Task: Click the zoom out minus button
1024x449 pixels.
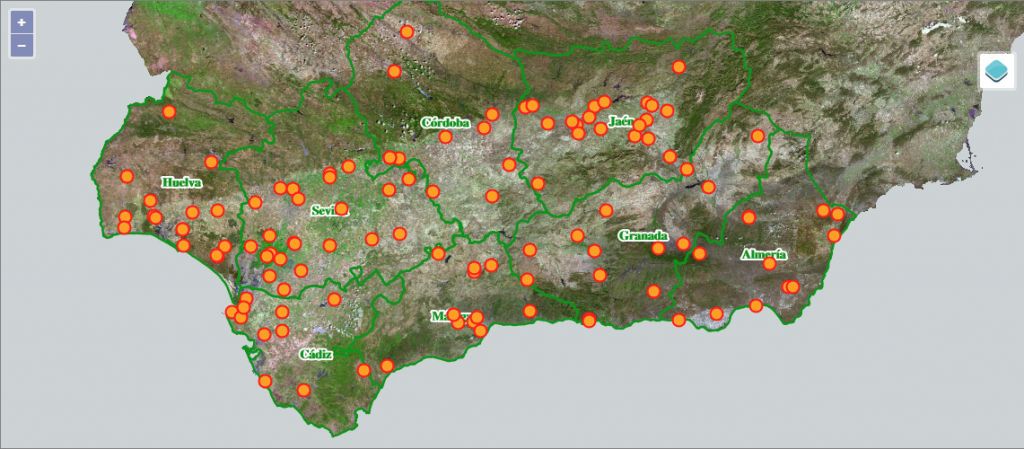Action: coord(22,46)
